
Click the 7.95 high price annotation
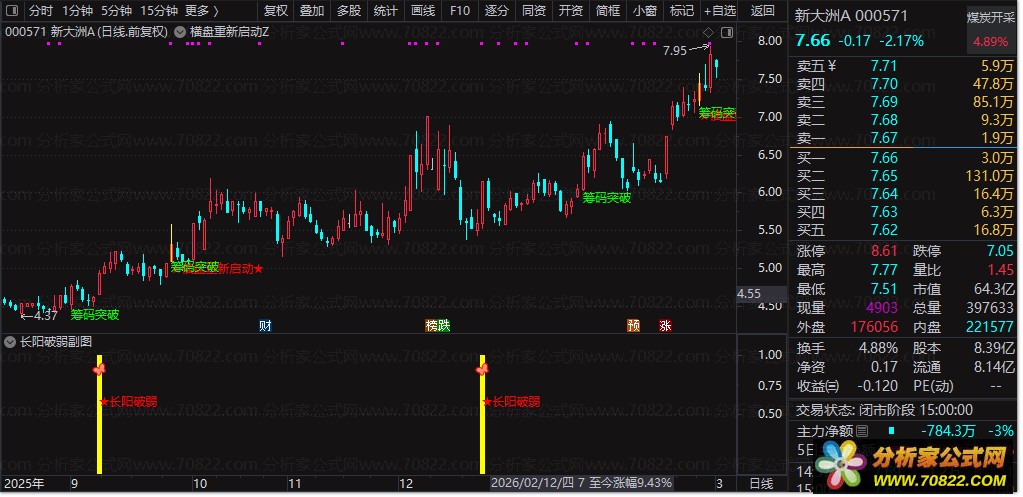coord(674,50)
